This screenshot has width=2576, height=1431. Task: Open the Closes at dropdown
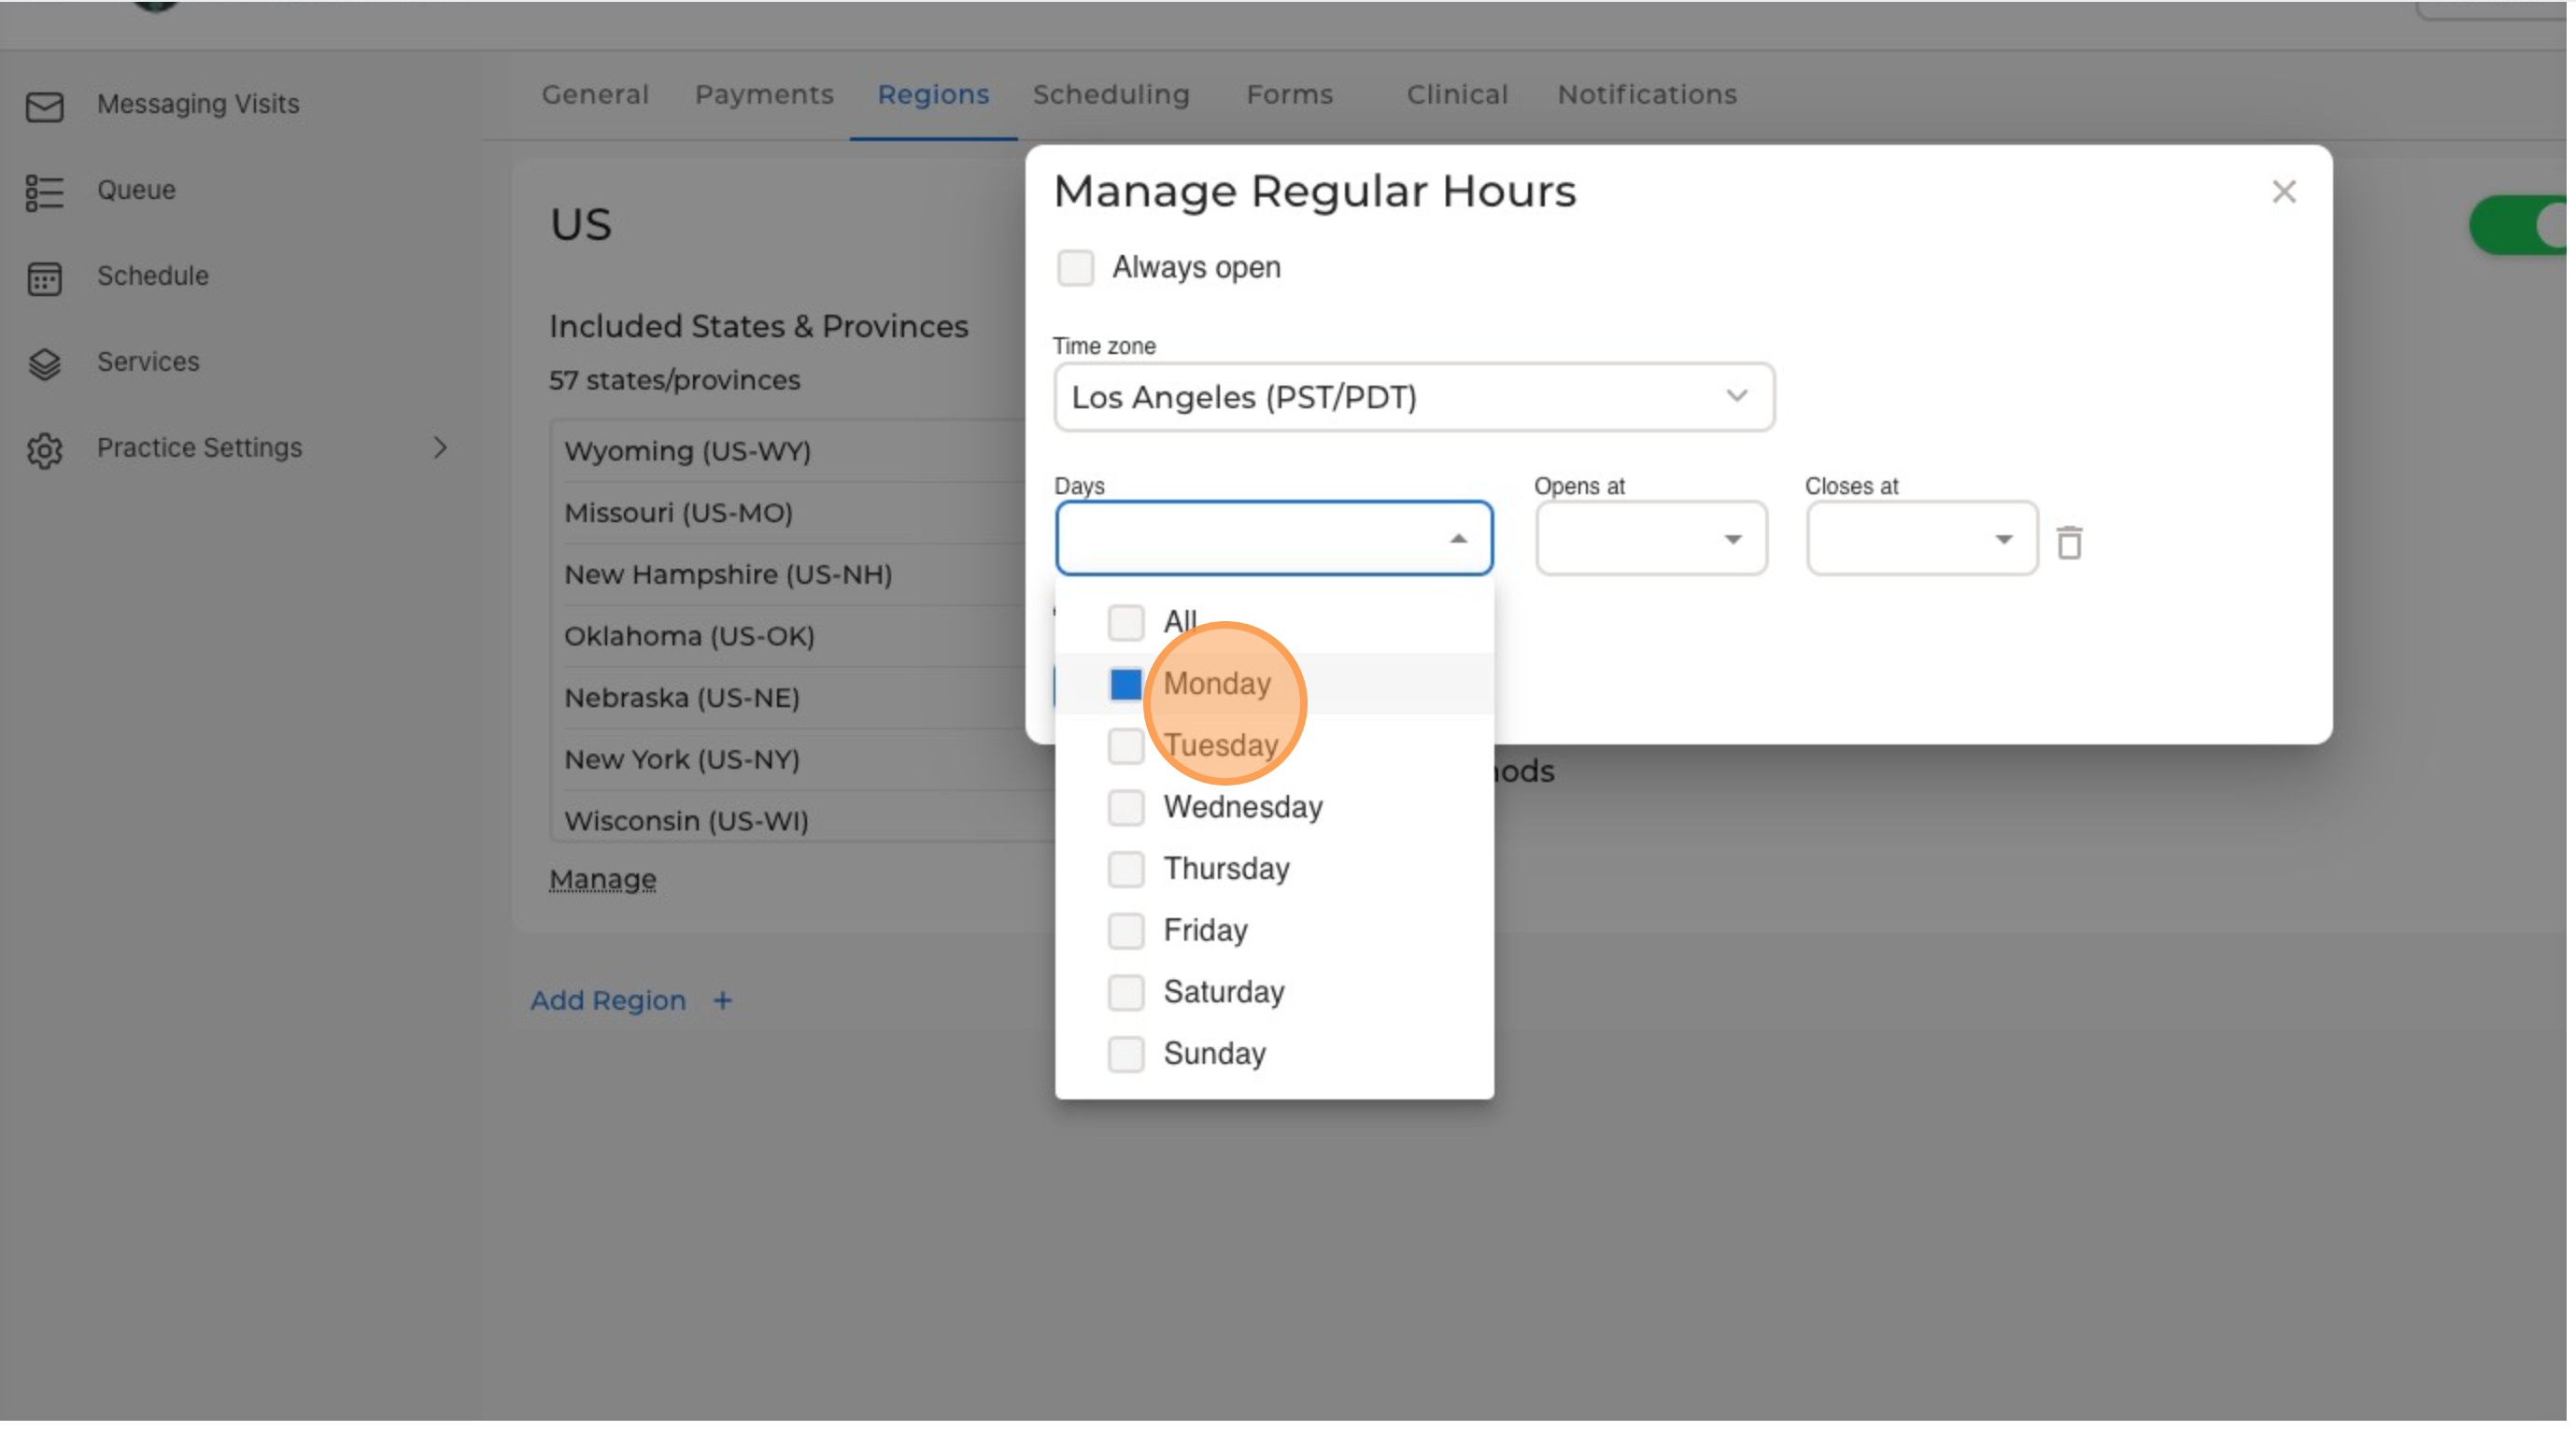click(1920, 538)
